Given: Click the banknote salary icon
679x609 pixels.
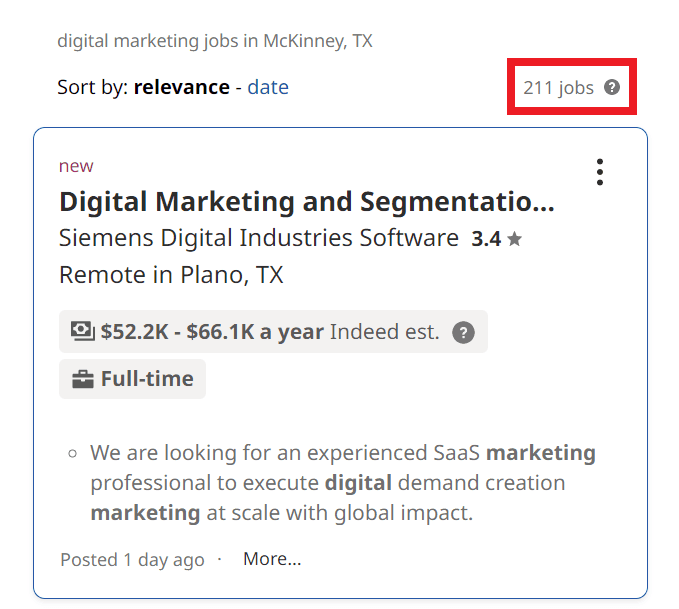Looking at the screenshot, I should click(83, 331).
